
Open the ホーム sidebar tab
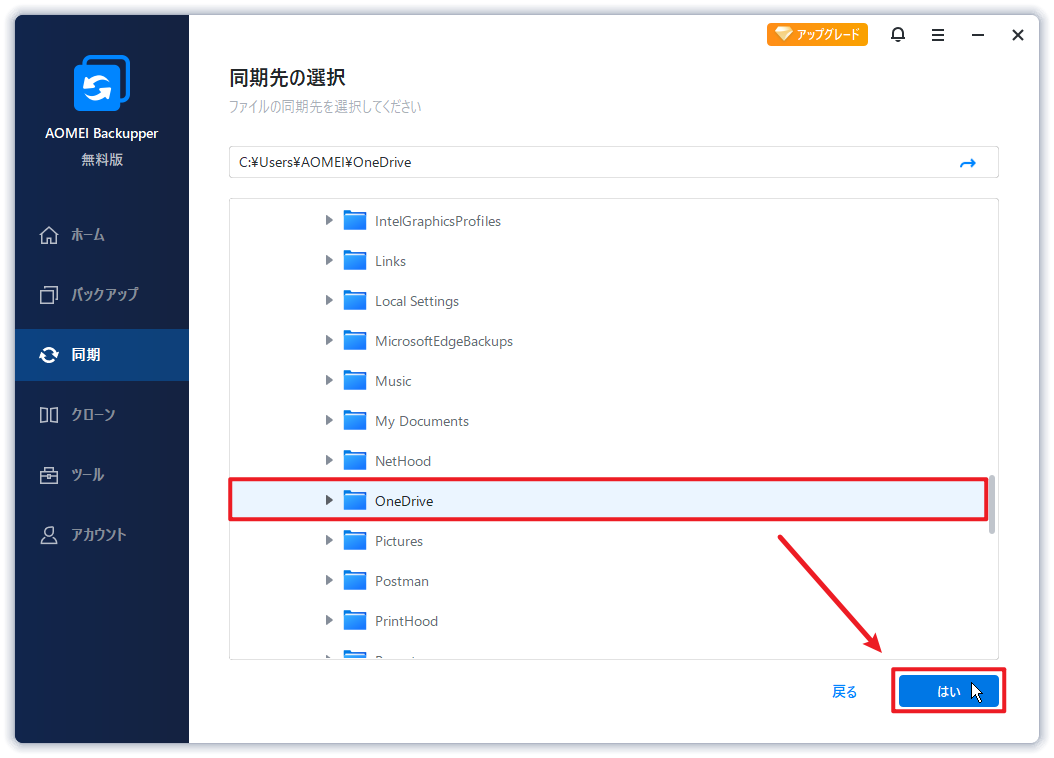coord(102,235)
